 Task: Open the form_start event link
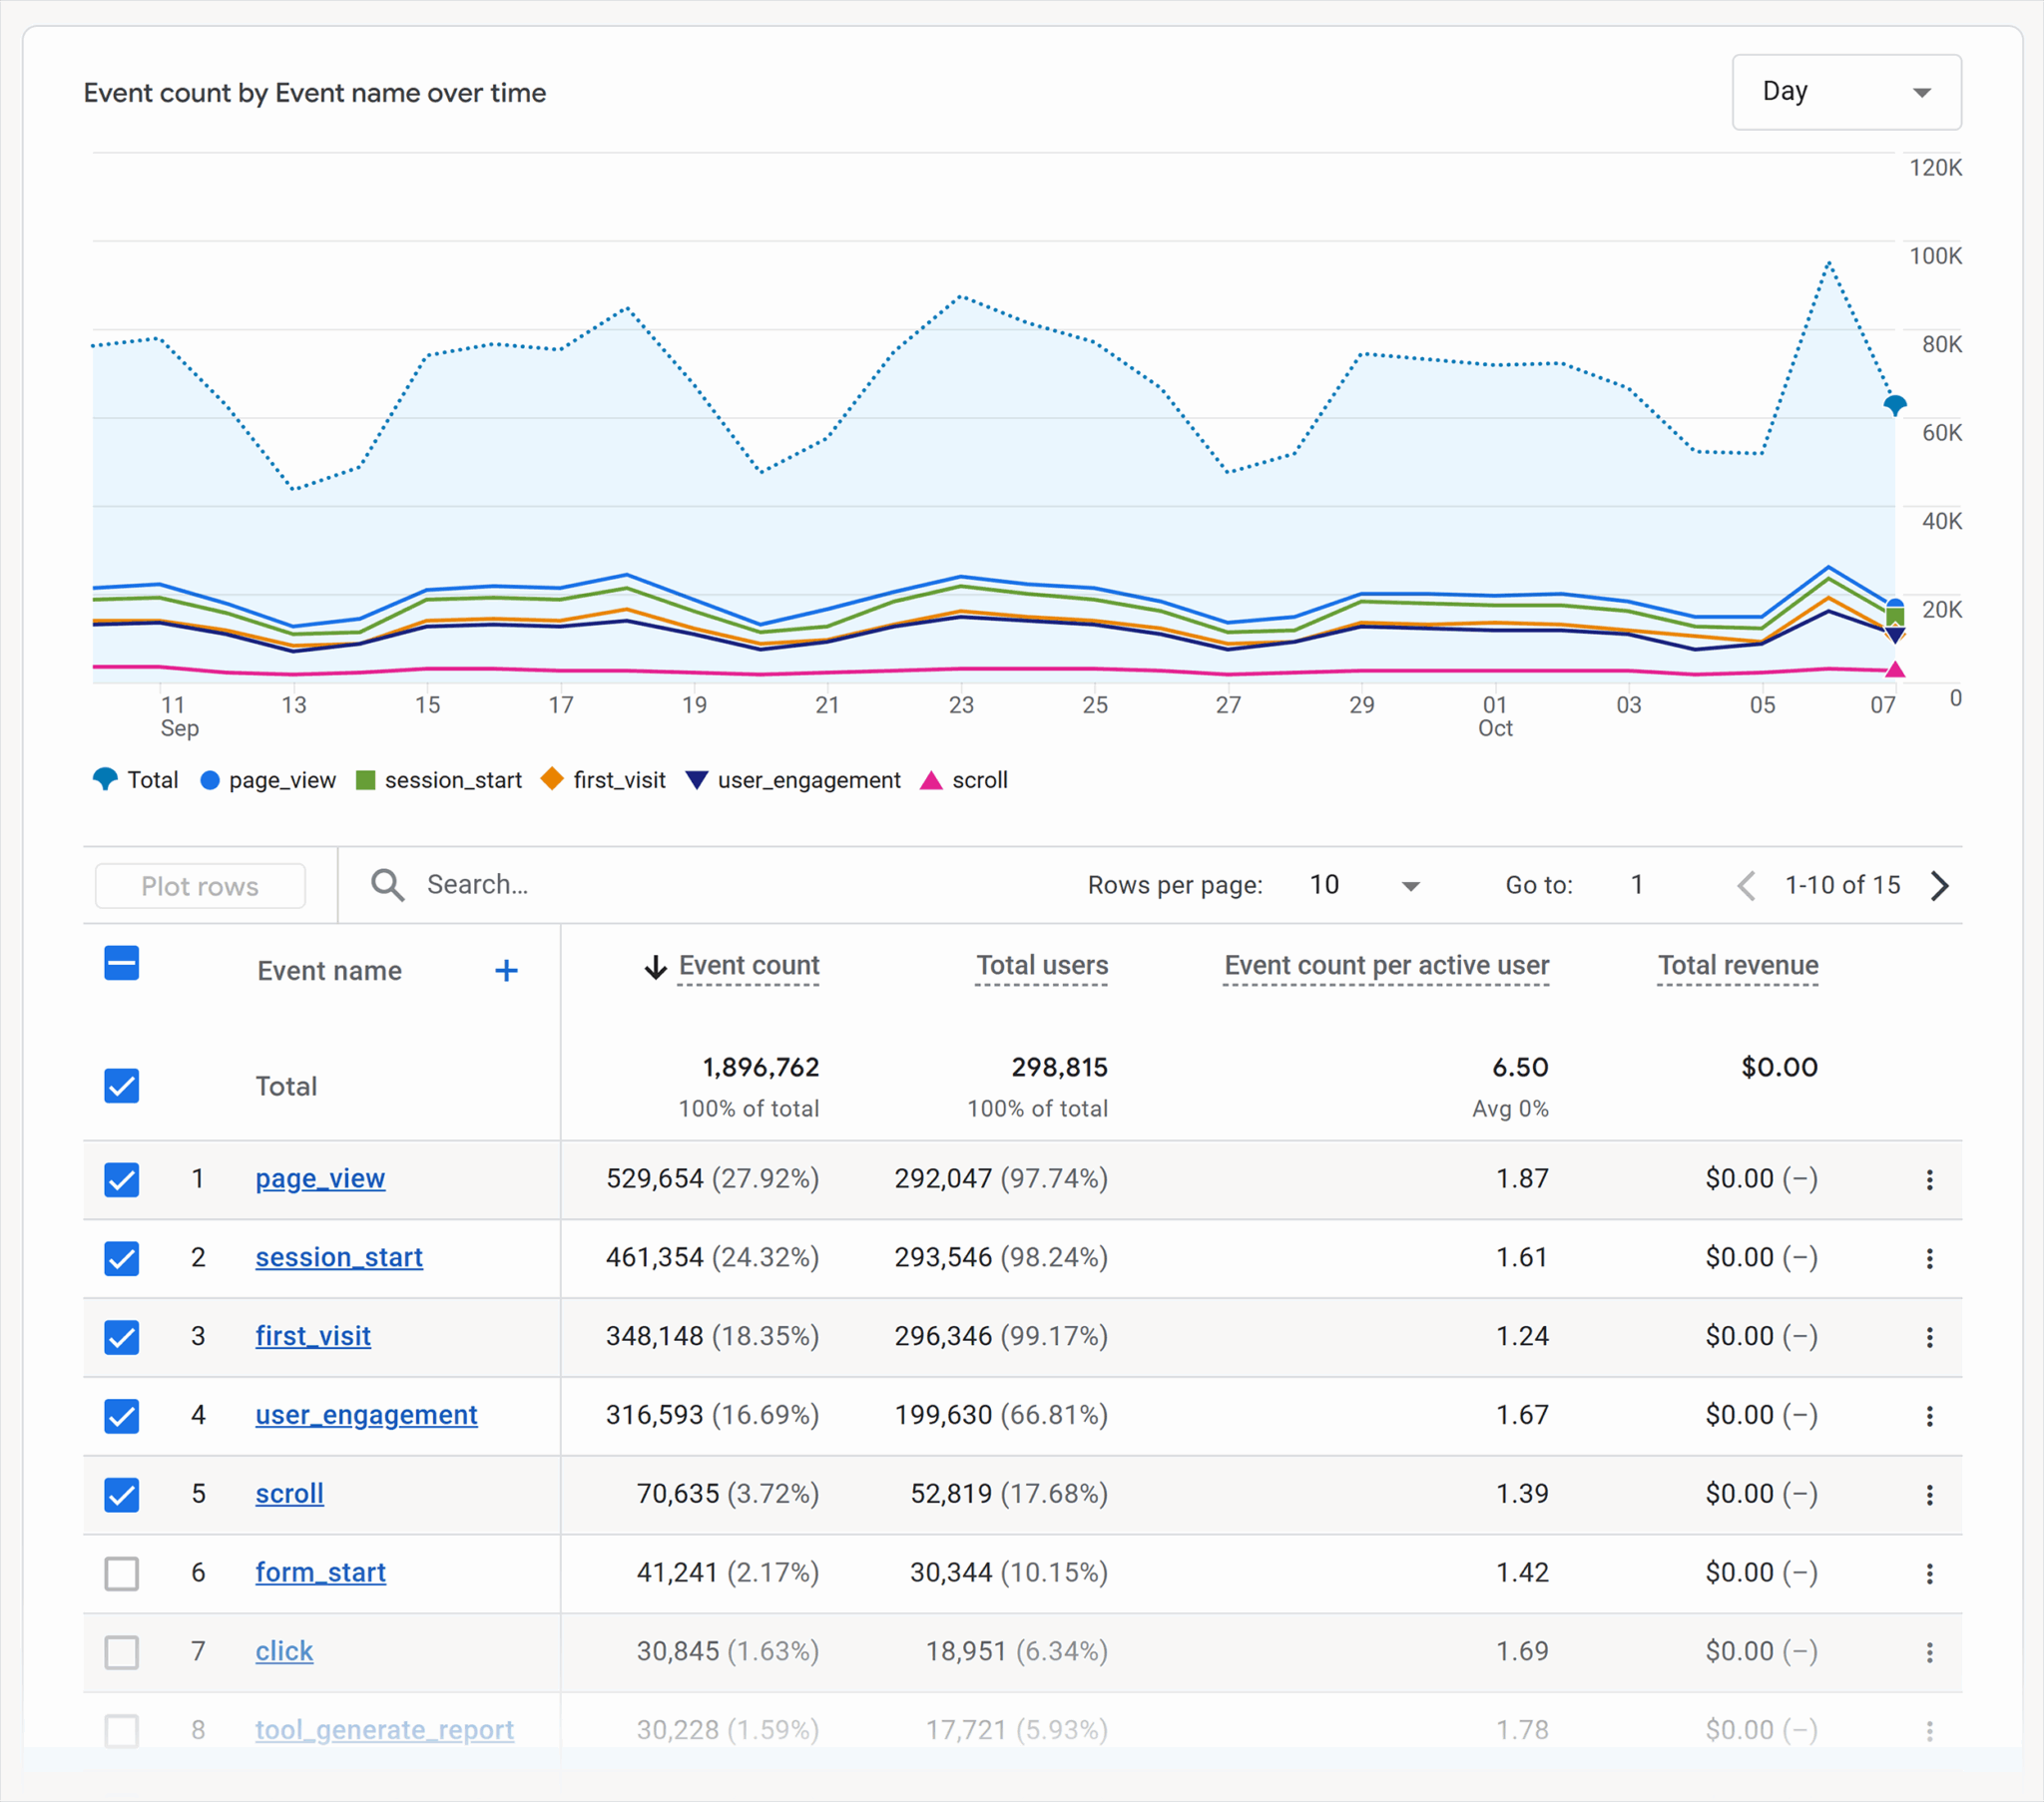[320, 1573]
